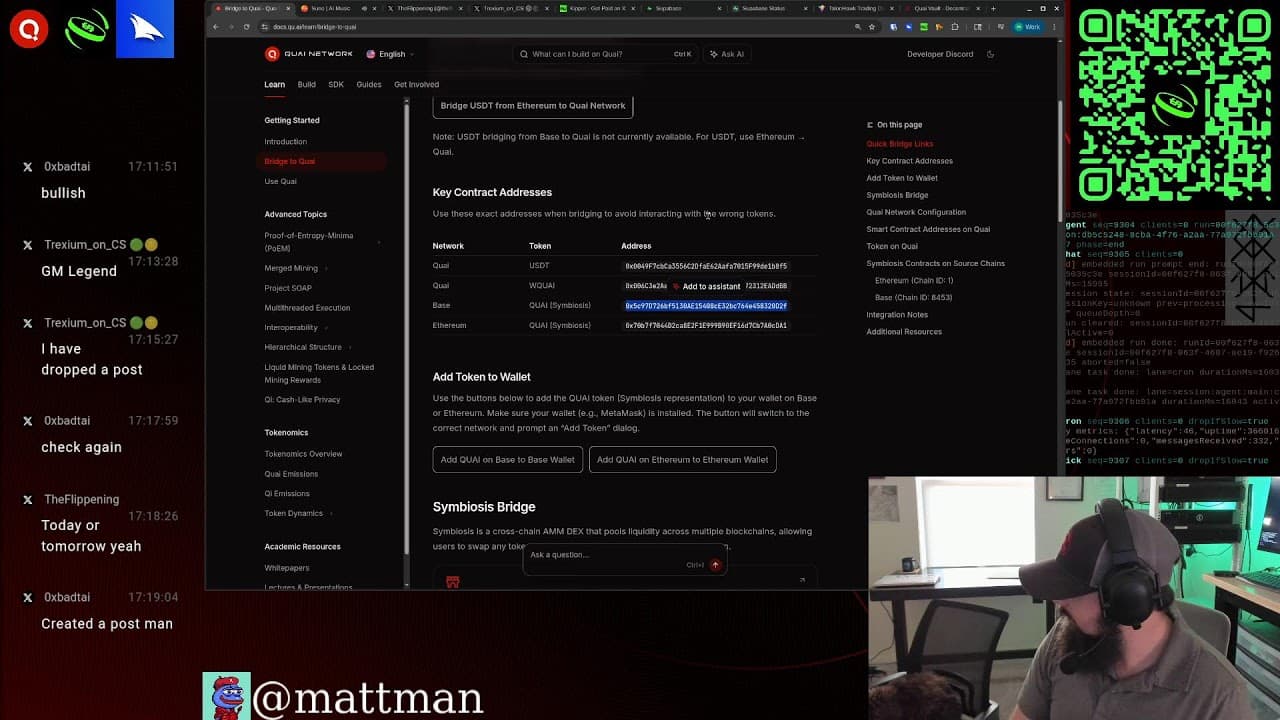This screenshot has height=720, width=1280.
Task: Reload the page in browser toolbar
Action: [x=246, y=27]
